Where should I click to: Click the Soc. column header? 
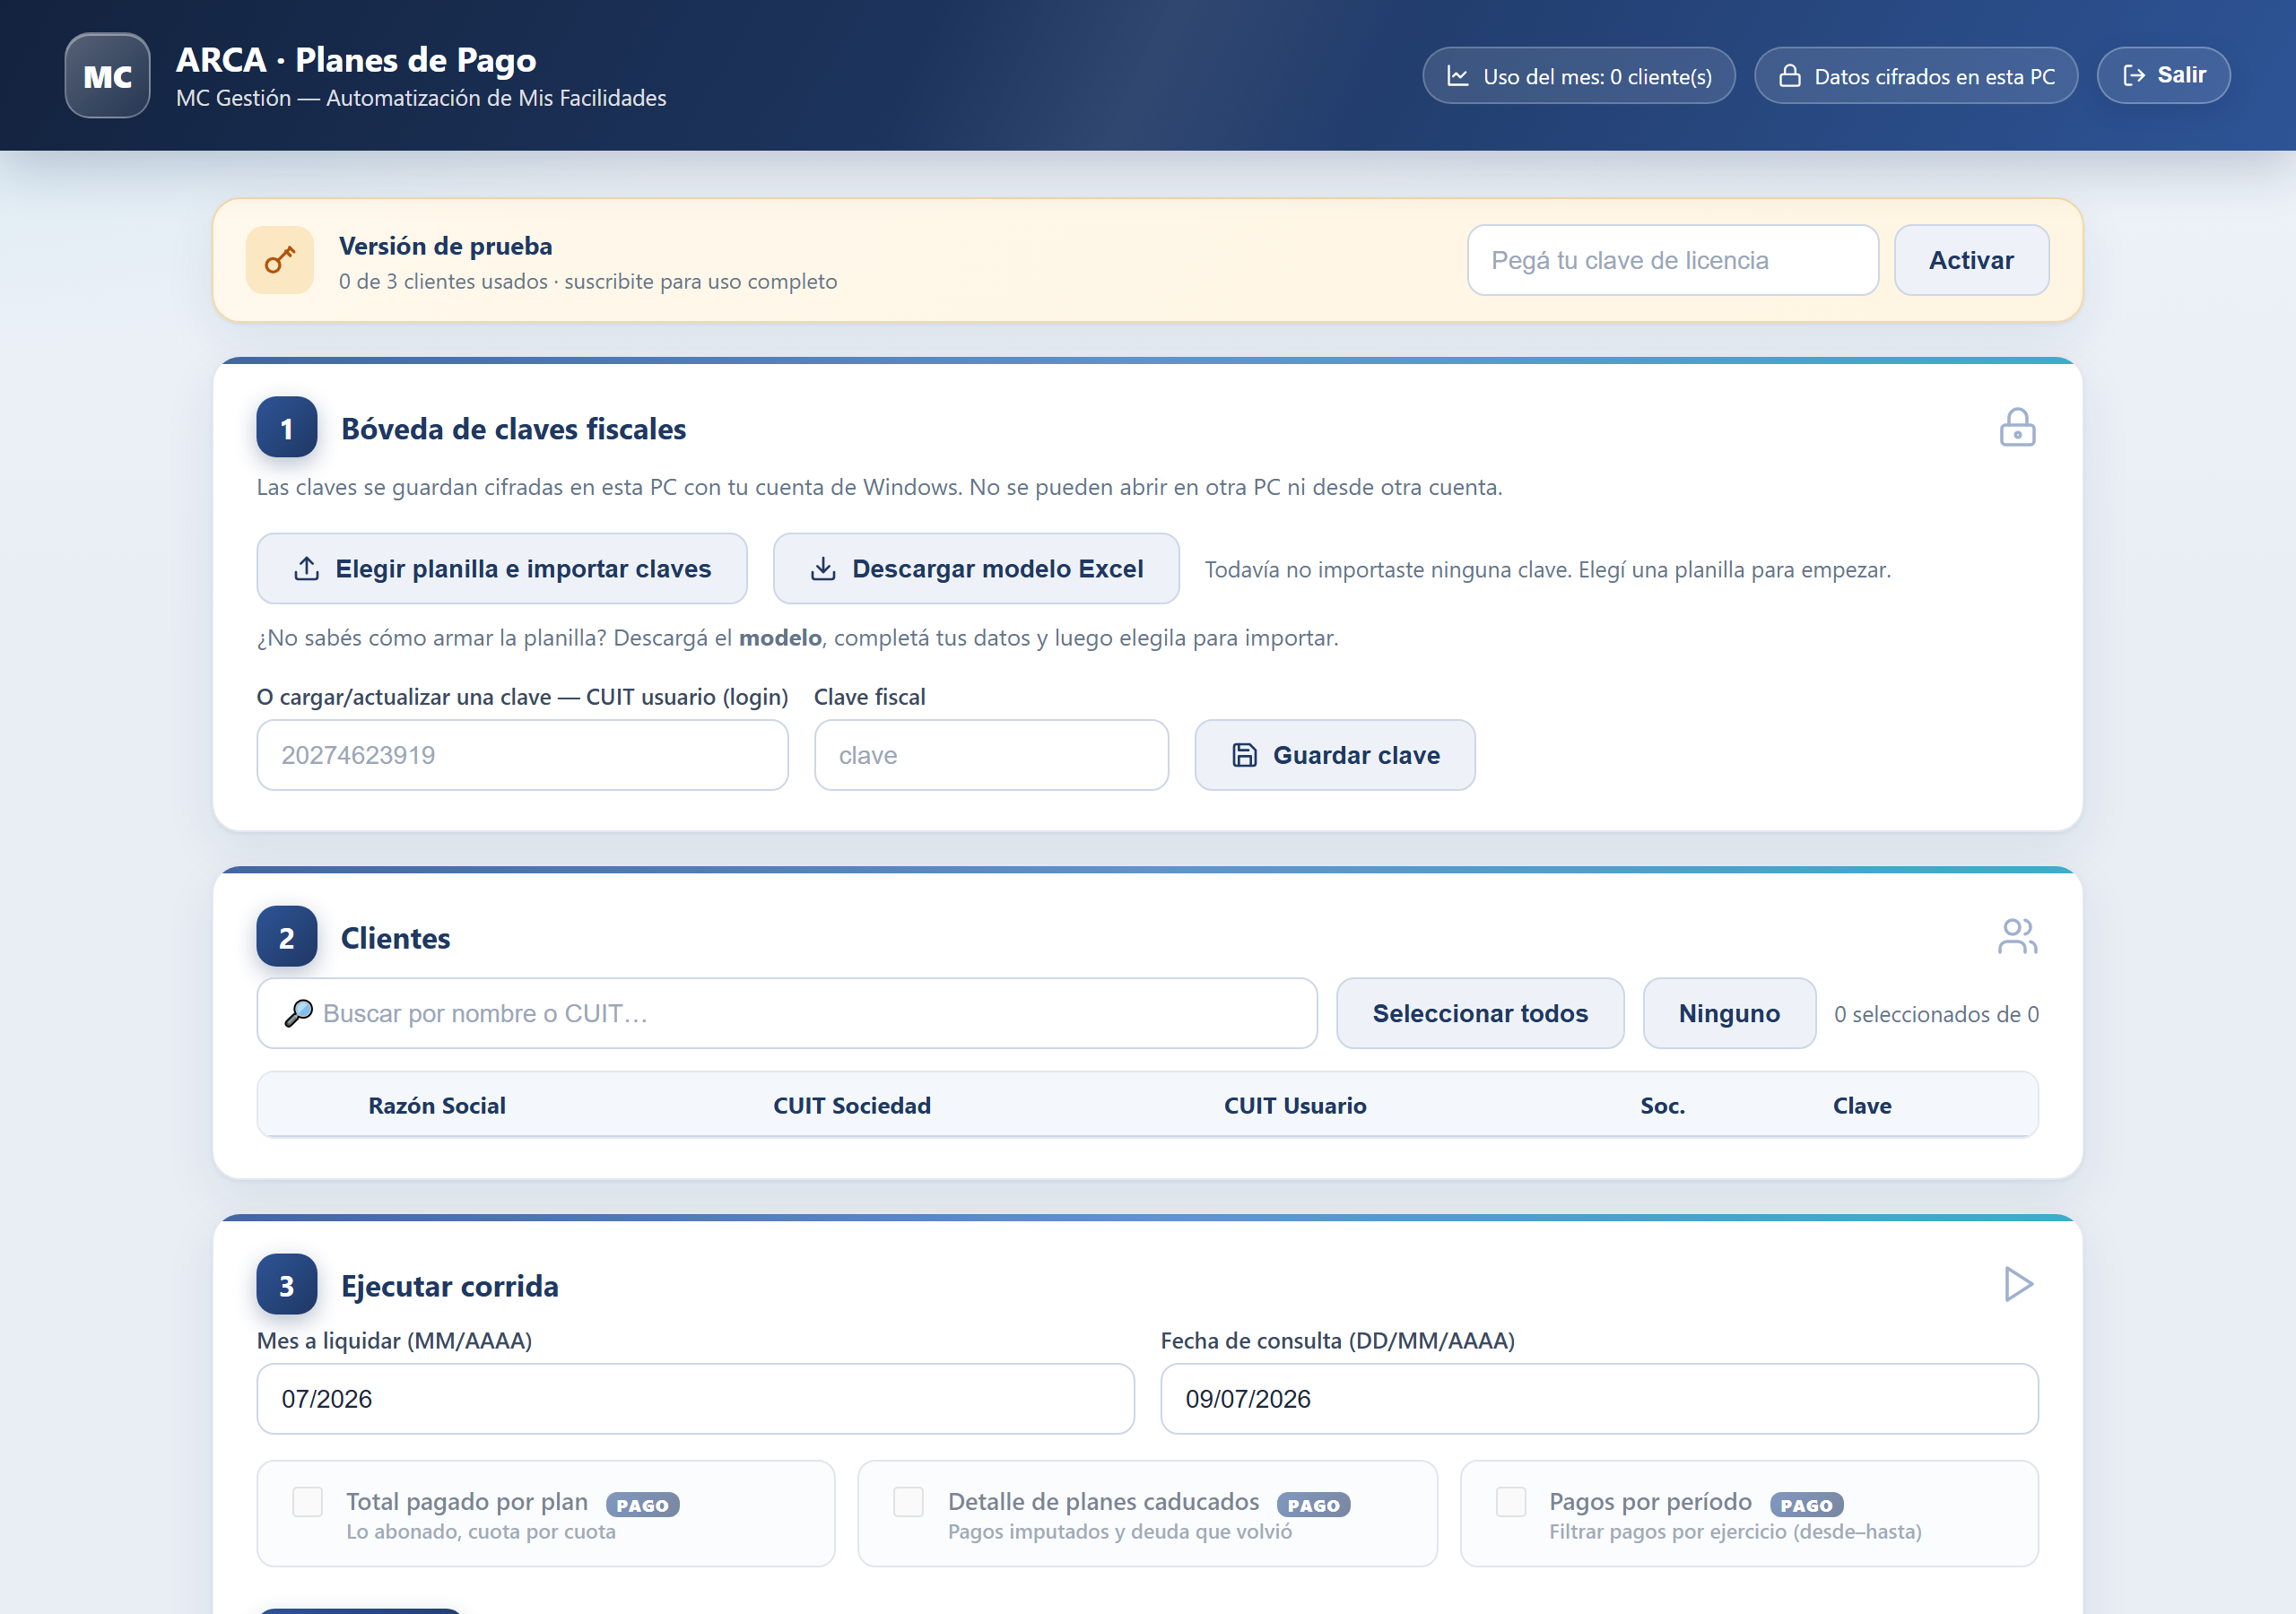click(1662, 1105)
